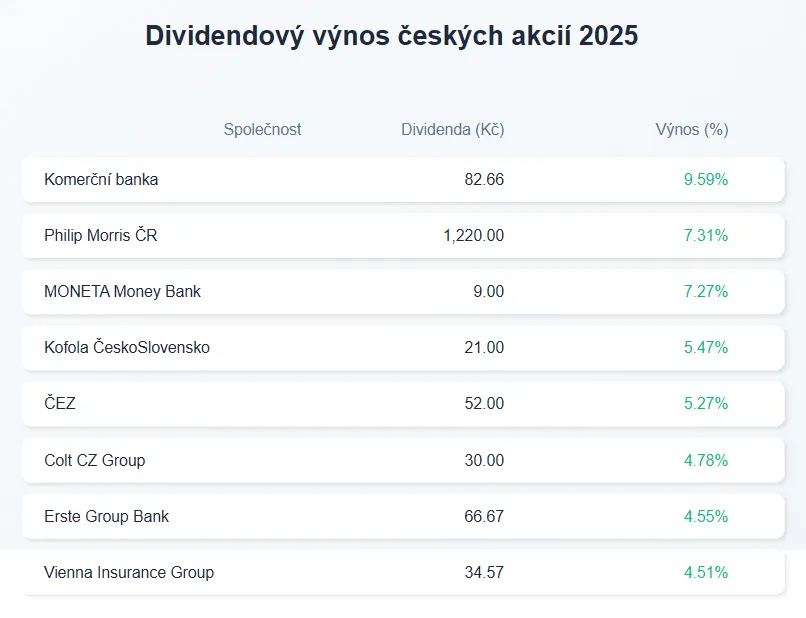Viewport: 806px width, 618px height.
Task: Click the Výnos (%) column header
Action: click(691, 130)
